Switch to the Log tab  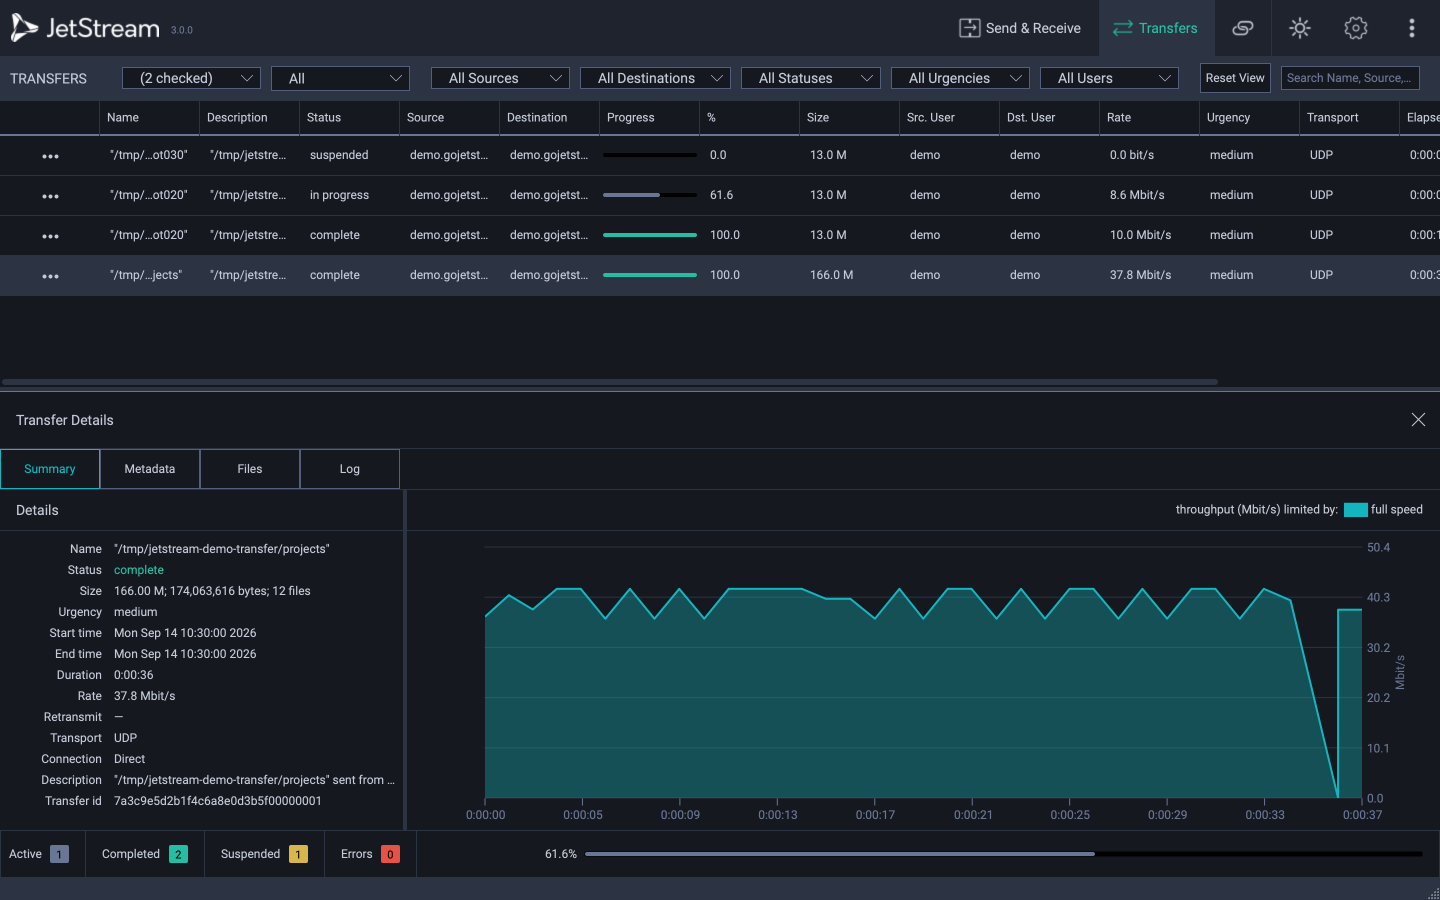click(x=350, y=469)
